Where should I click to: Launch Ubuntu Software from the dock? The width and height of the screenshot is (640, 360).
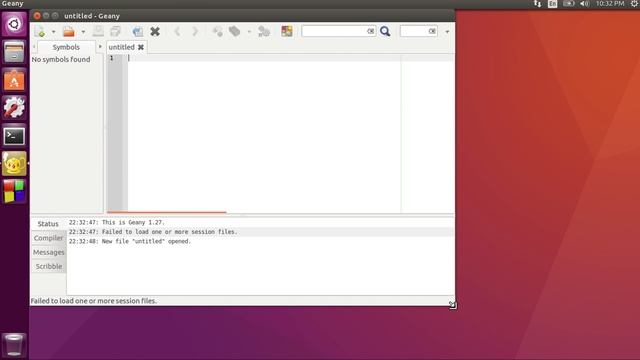coord(14,80)
